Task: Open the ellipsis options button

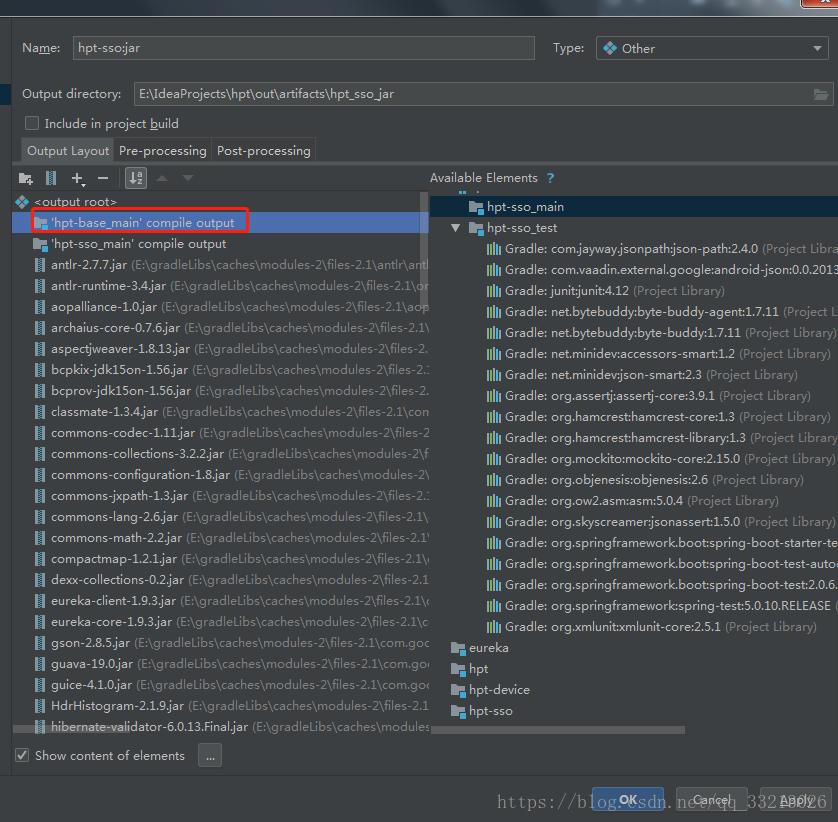Action: pyautogui.click(x=210, y=756)
